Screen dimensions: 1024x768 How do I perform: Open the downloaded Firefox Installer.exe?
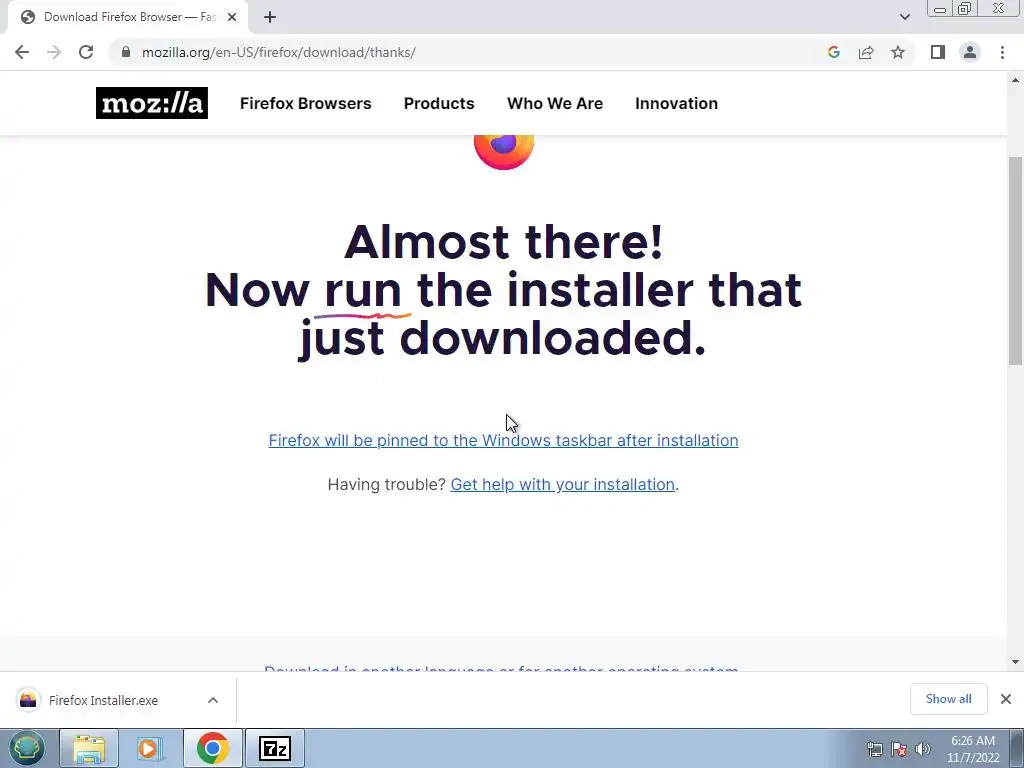103,700
